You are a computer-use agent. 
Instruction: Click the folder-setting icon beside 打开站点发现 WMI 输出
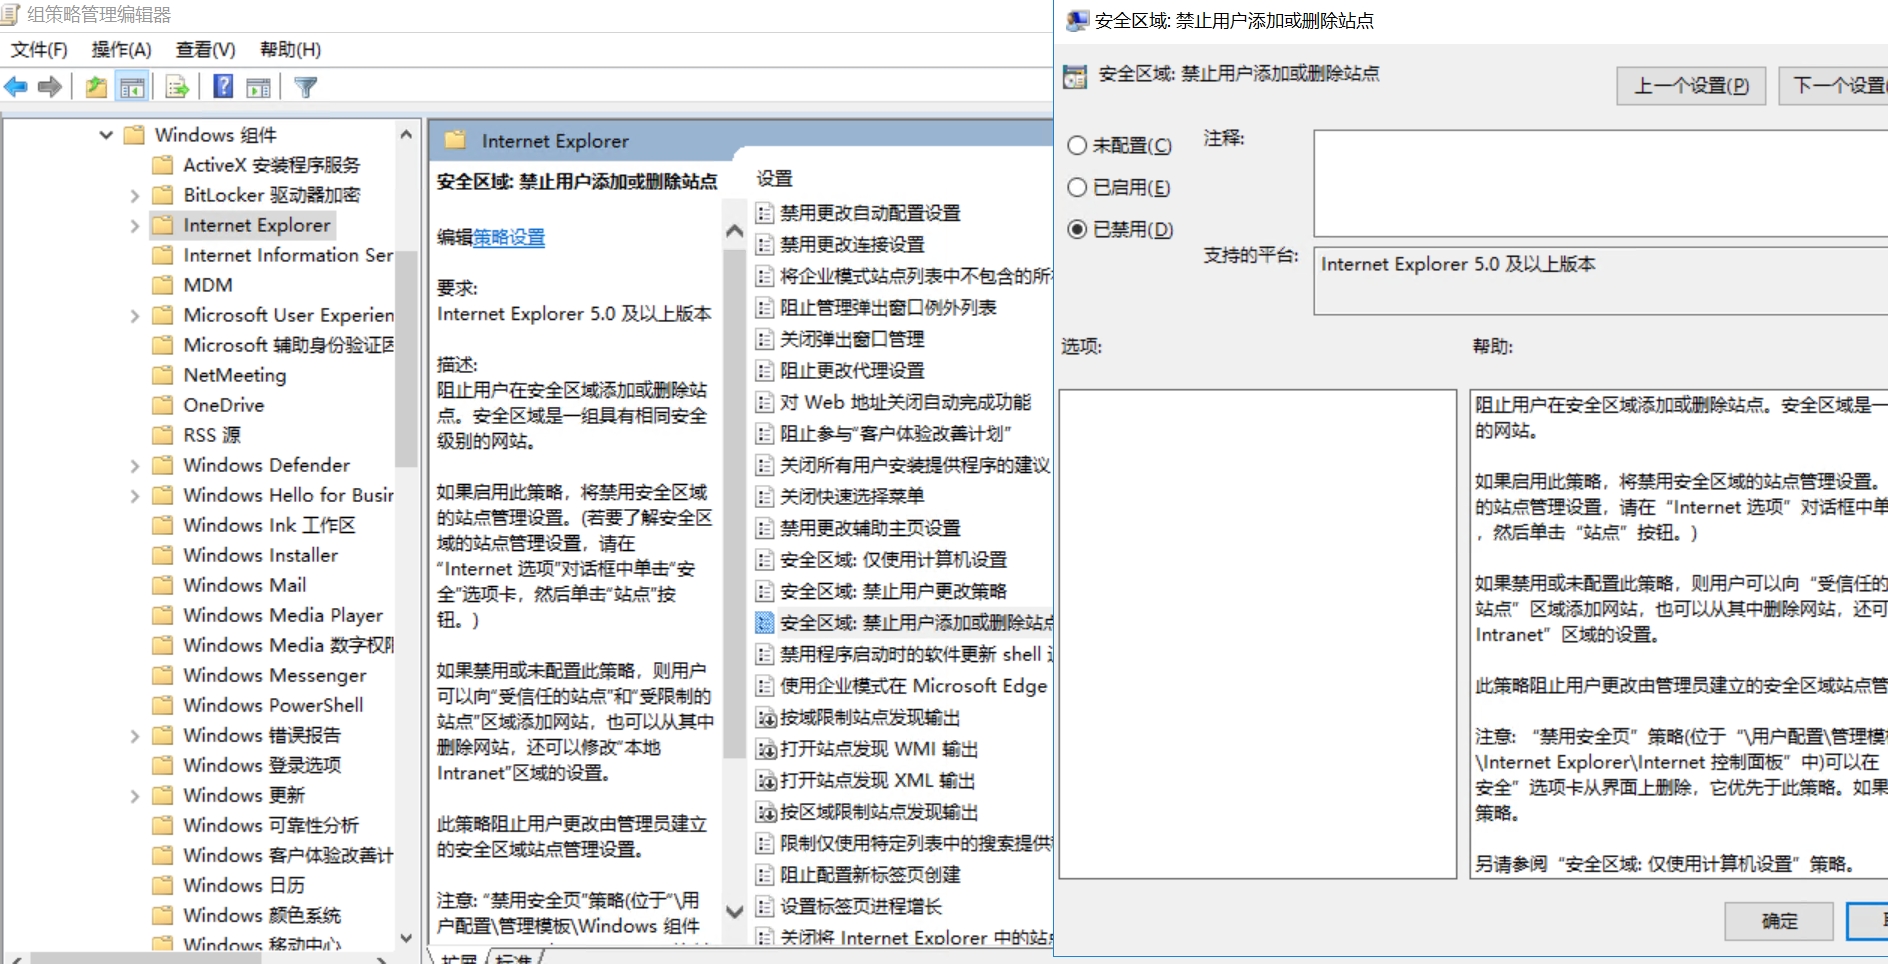[766, 749]
